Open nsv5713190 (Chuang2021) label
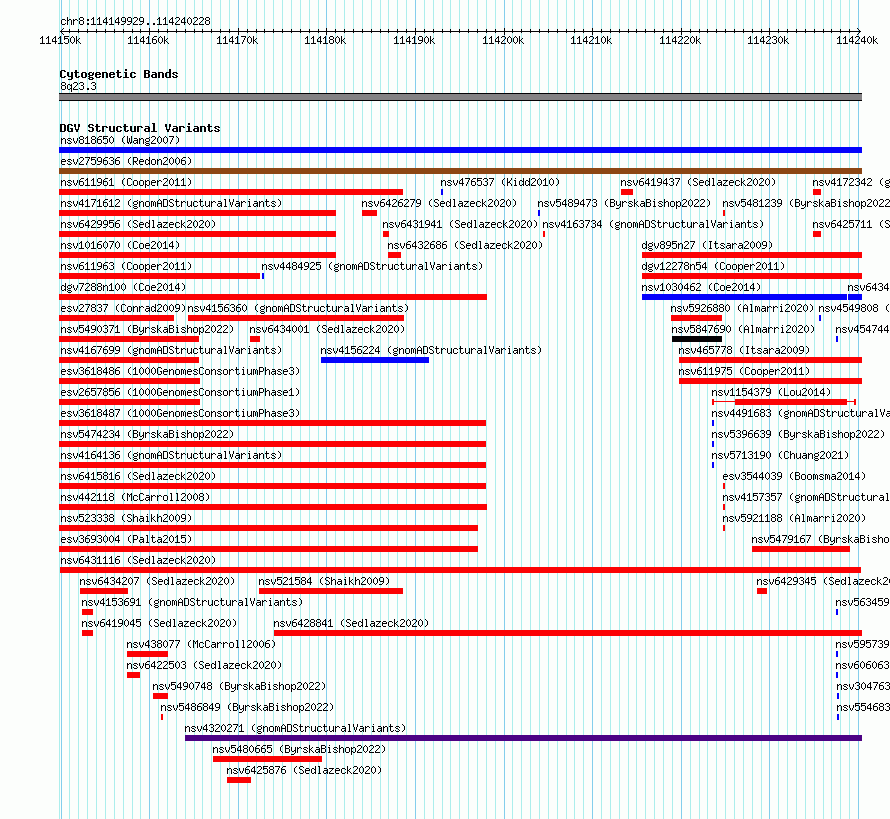This screenshot has height=819, width=890. click(780, 455)
